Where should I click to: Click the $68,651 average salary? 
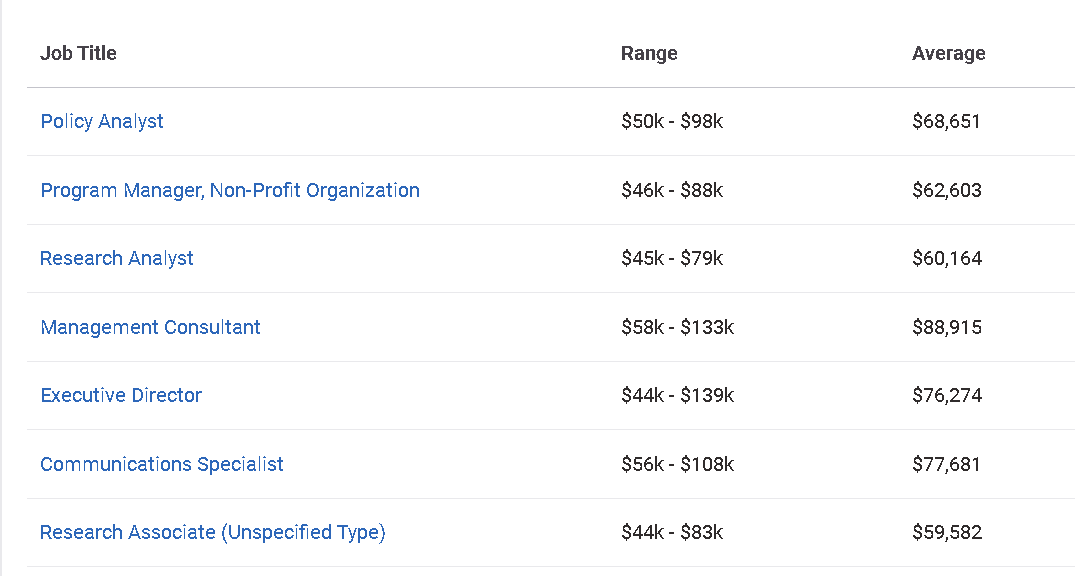(x=946, y=121)
